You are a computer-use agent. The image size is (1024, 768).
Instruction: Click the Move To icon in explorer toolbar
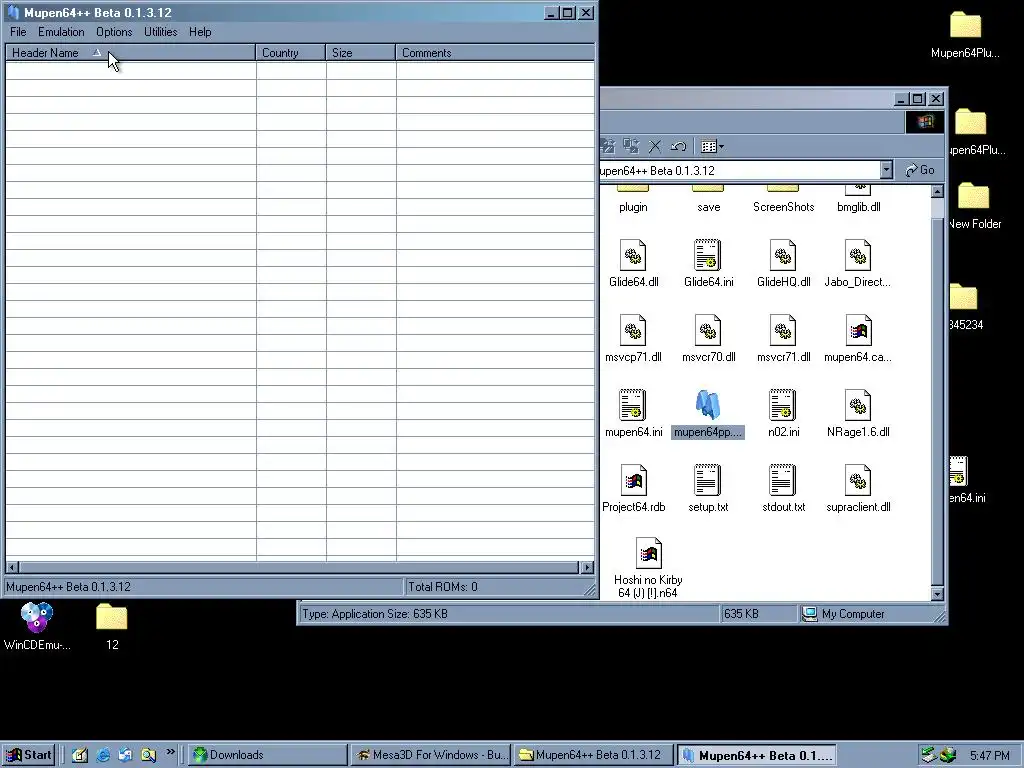pos(608,146)
